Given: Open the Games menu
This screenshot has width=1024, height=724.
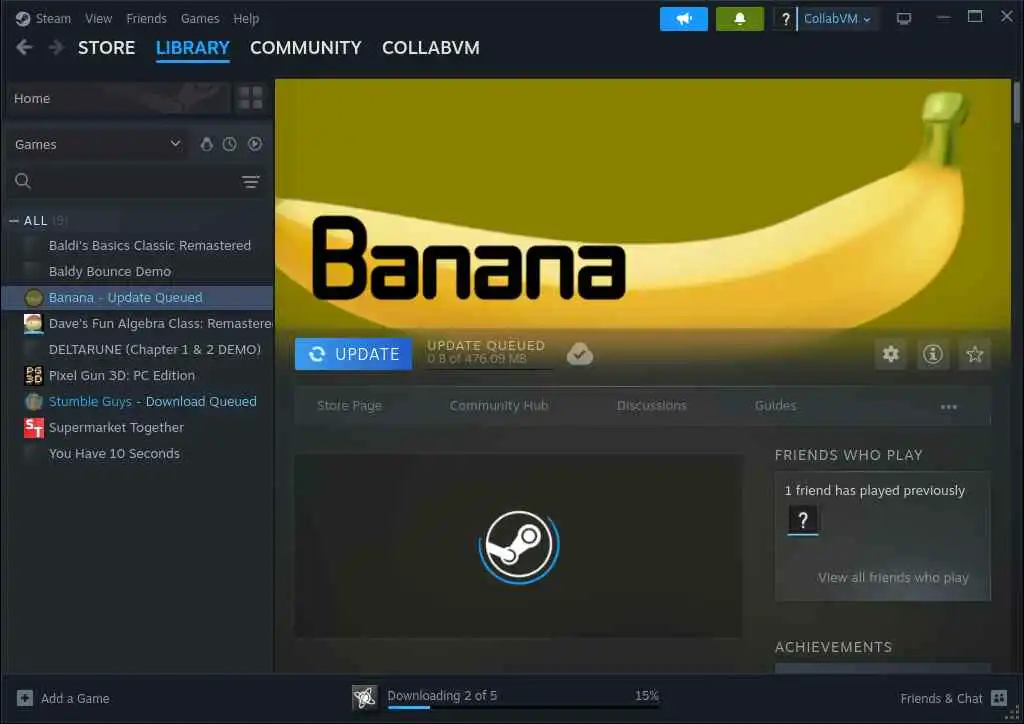Looking at the screenshot, I should point(200,19).
